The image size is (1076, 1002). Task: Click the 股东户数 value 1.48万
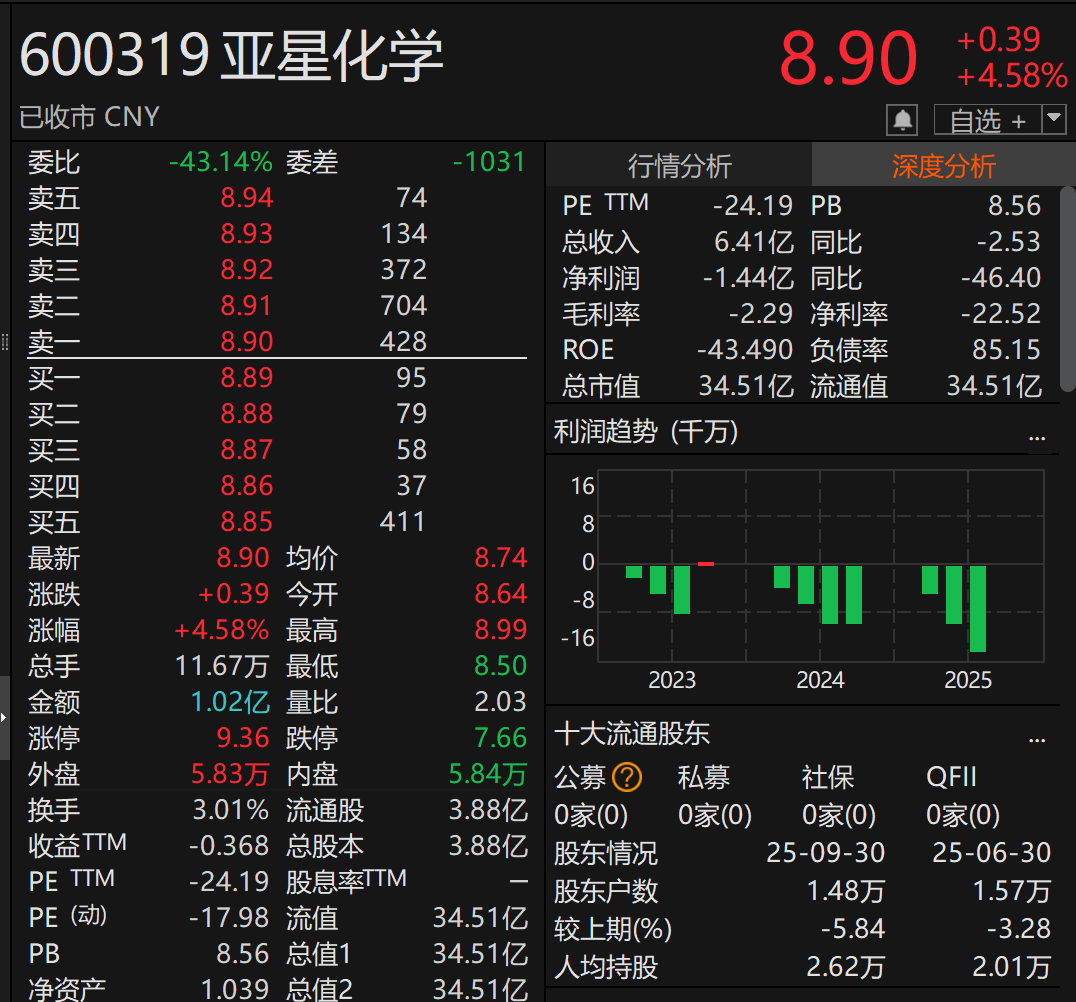[x=845, y=891]
